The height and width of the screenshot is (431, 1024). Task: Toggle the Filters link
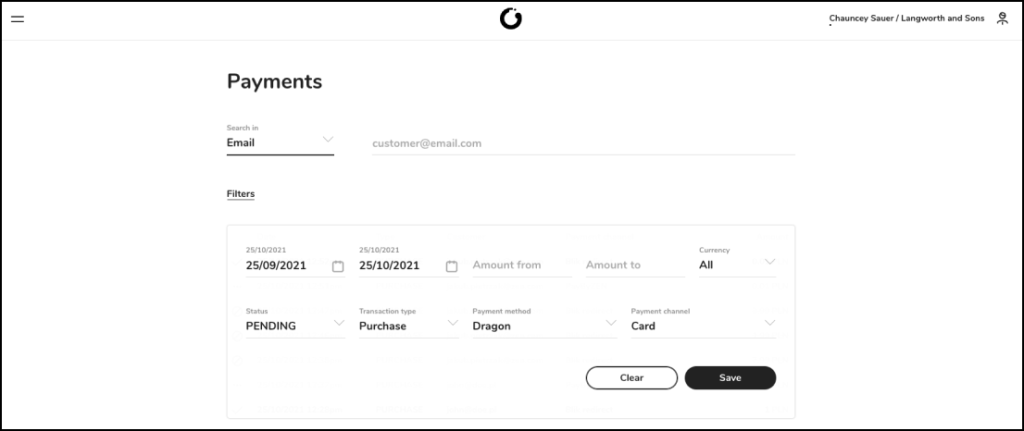(240, 194)
